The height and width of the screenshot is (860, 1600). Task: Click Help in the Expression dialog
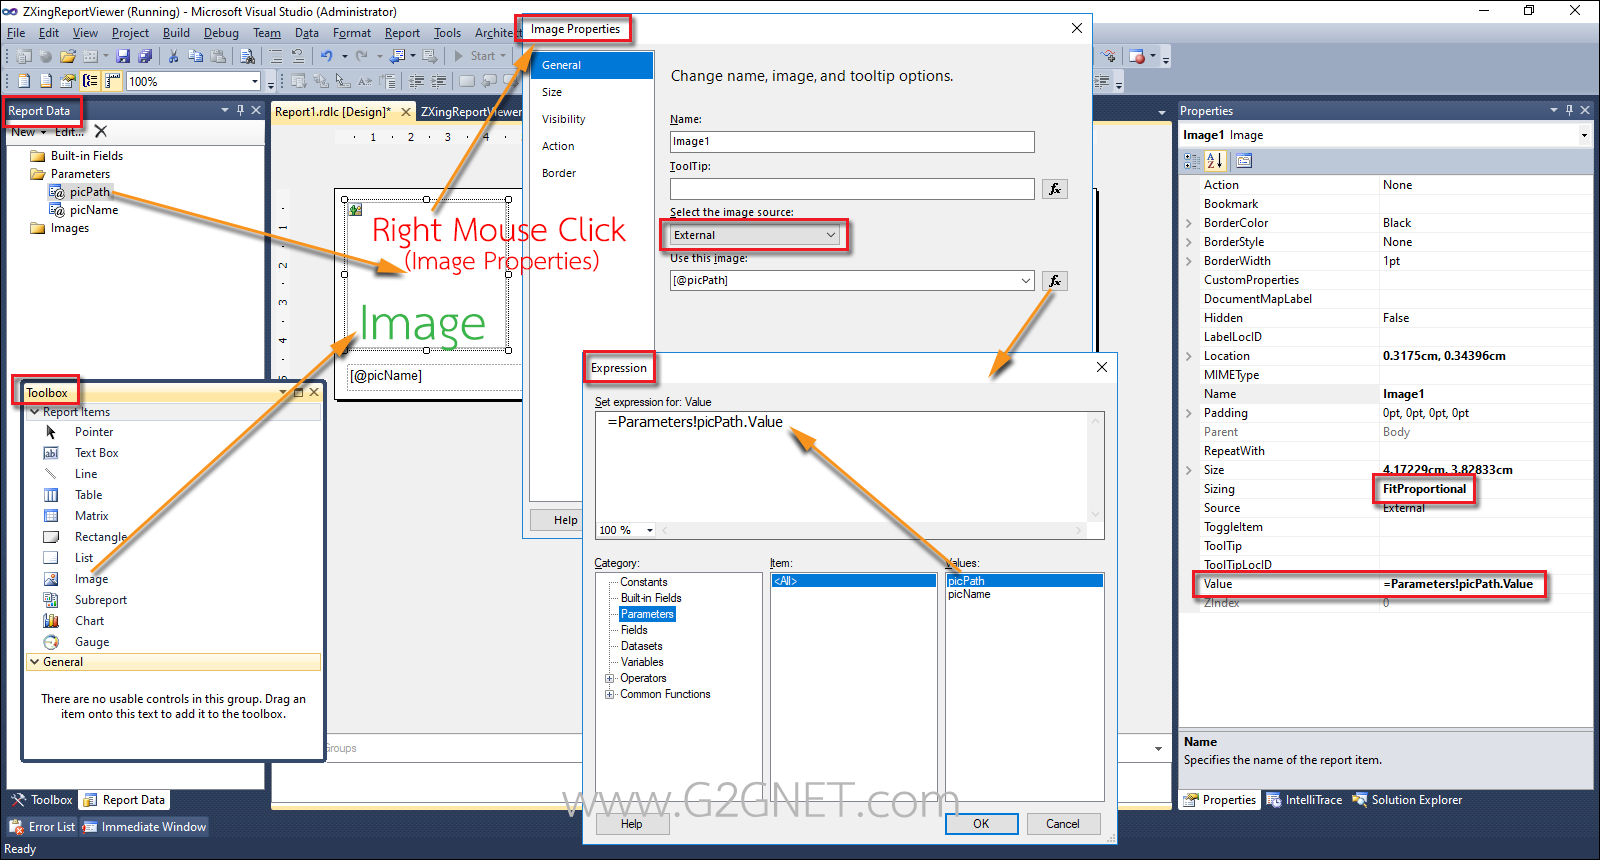631,824
